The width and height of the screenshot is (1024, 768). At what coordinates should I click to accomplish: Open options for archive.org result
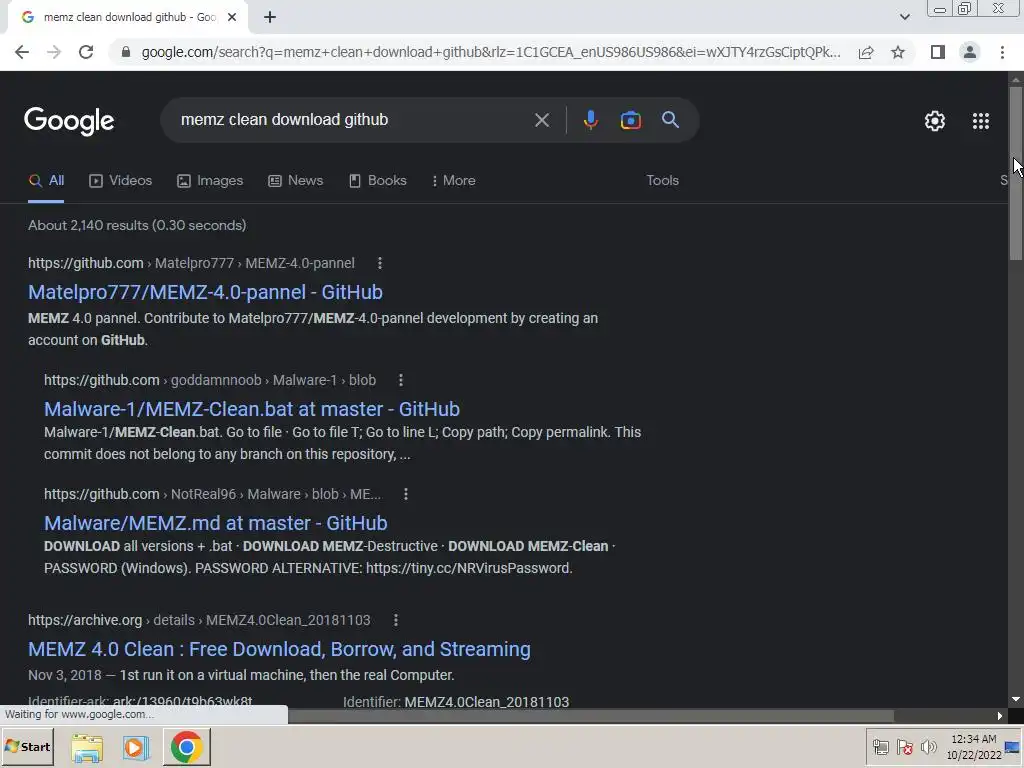[395, 620]
